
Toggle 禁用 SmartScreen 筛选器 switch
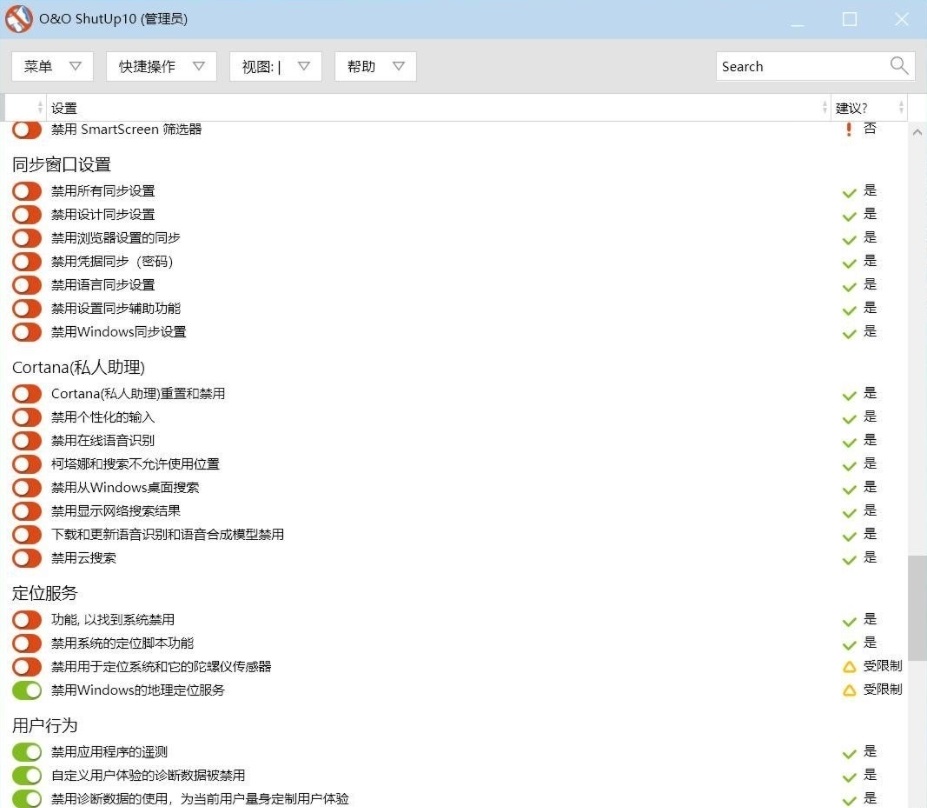tap(27, 130)
